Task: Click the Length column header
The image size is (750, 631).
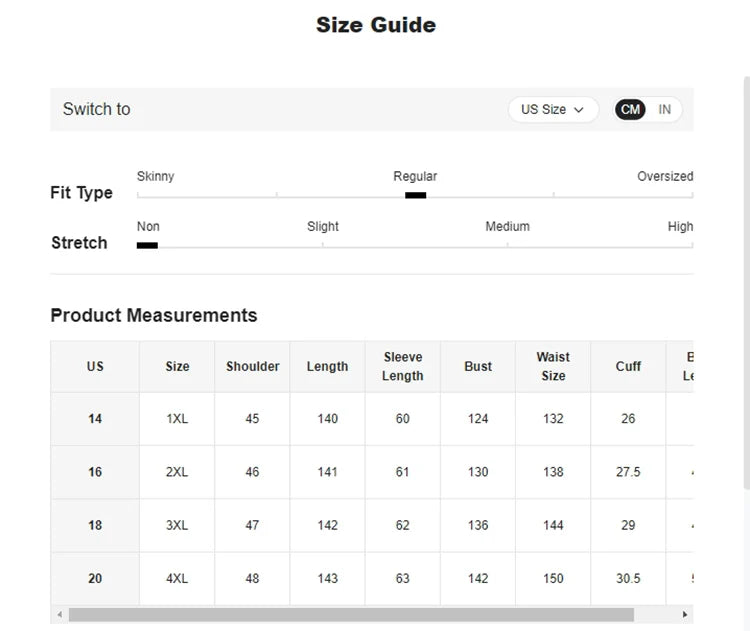Action: point(327,367)
